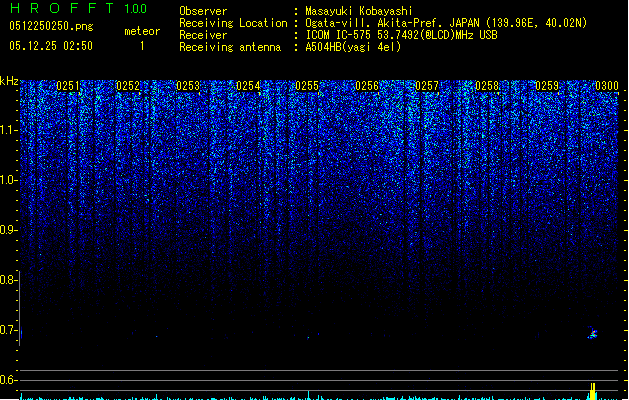Click the small echo dot below 0255
Image resolution: width=629 pixels, height=400 pixels.
[308, 338]
